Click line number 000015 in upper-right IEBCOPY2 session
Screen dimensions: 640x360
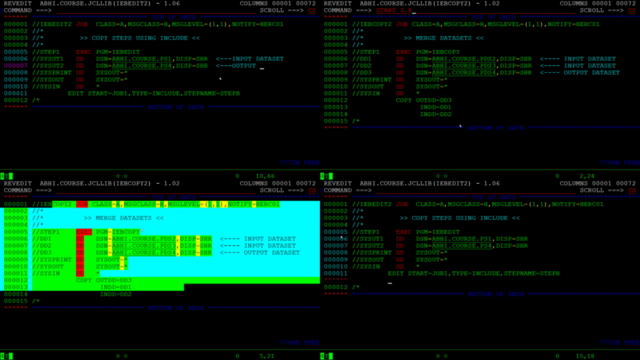coord(336,121)
